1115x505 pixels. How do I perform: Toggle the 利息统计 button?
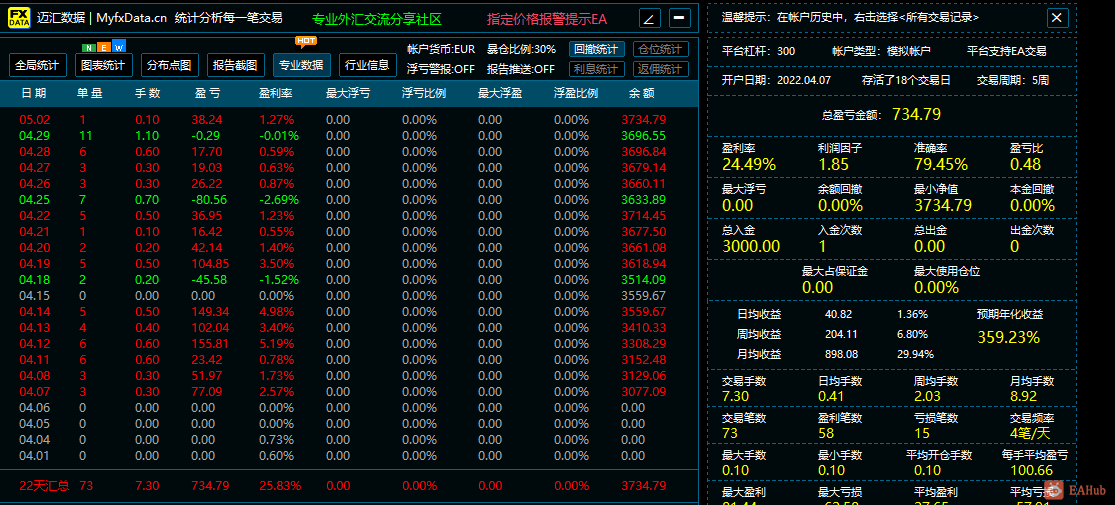[597, 69]
